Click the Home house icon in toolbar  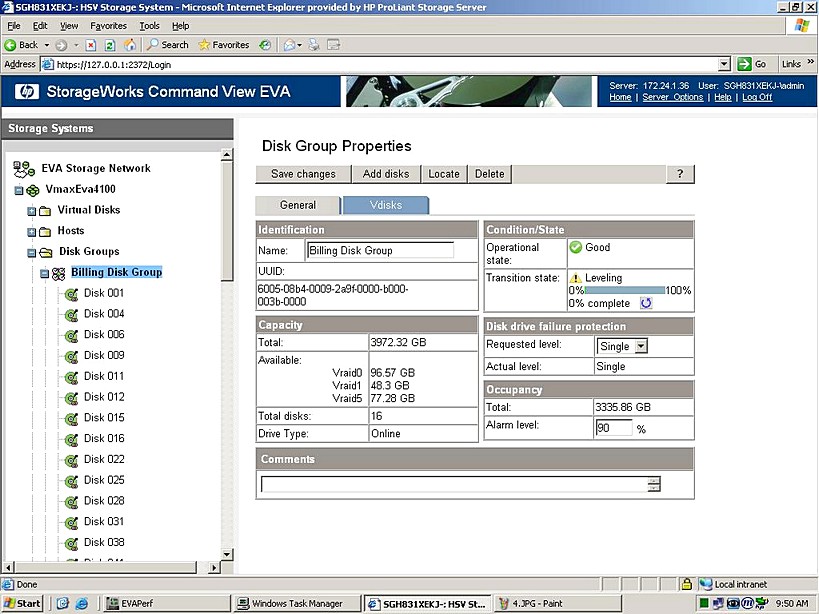coord(130,45)
